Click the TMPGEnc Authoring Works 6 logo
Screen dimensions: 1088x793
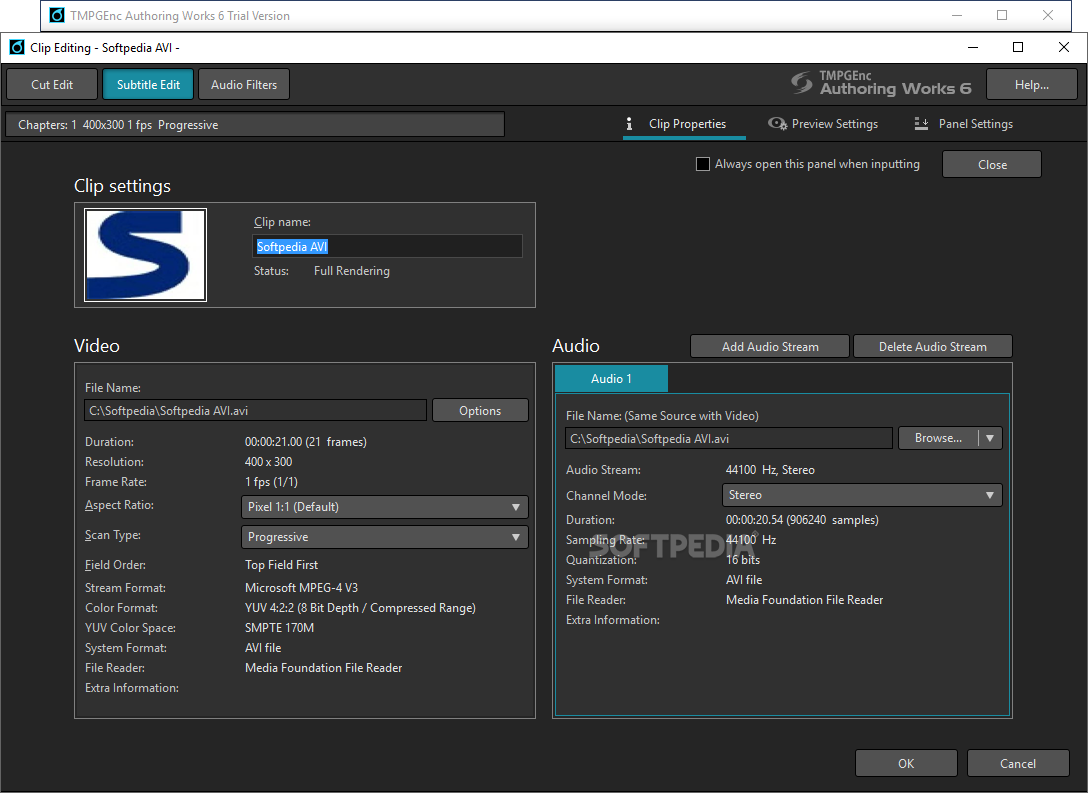[881, 83]
